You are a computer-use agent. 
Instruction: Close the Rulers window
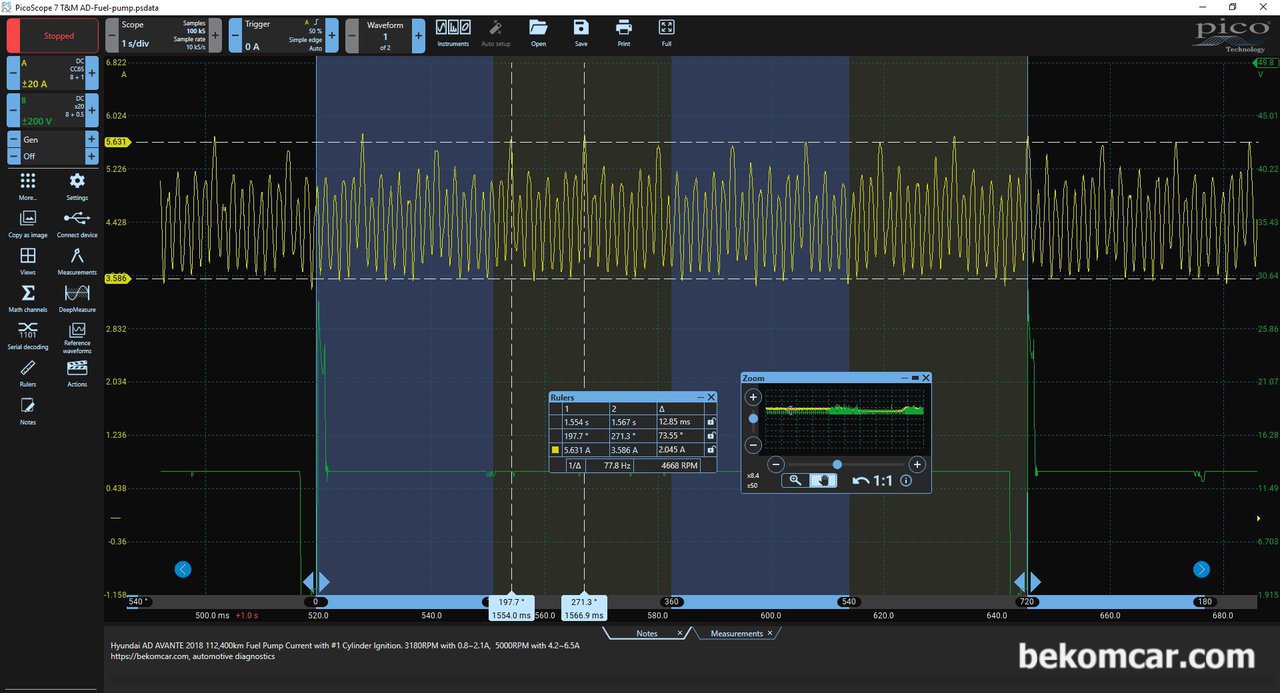point(711,397)
